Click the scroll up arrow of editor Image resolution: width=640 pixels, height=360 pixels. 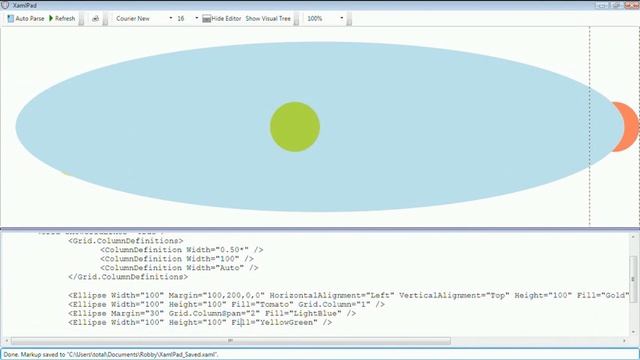[x=633, y=237]
